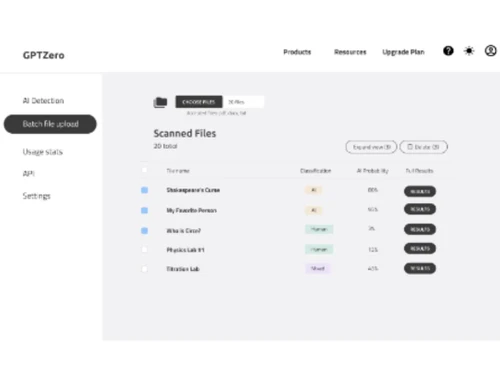Toggle the light/dark theme sun icon
Image resolution: width=500 pixels, height=375 pixels.
tap(469, 51)
